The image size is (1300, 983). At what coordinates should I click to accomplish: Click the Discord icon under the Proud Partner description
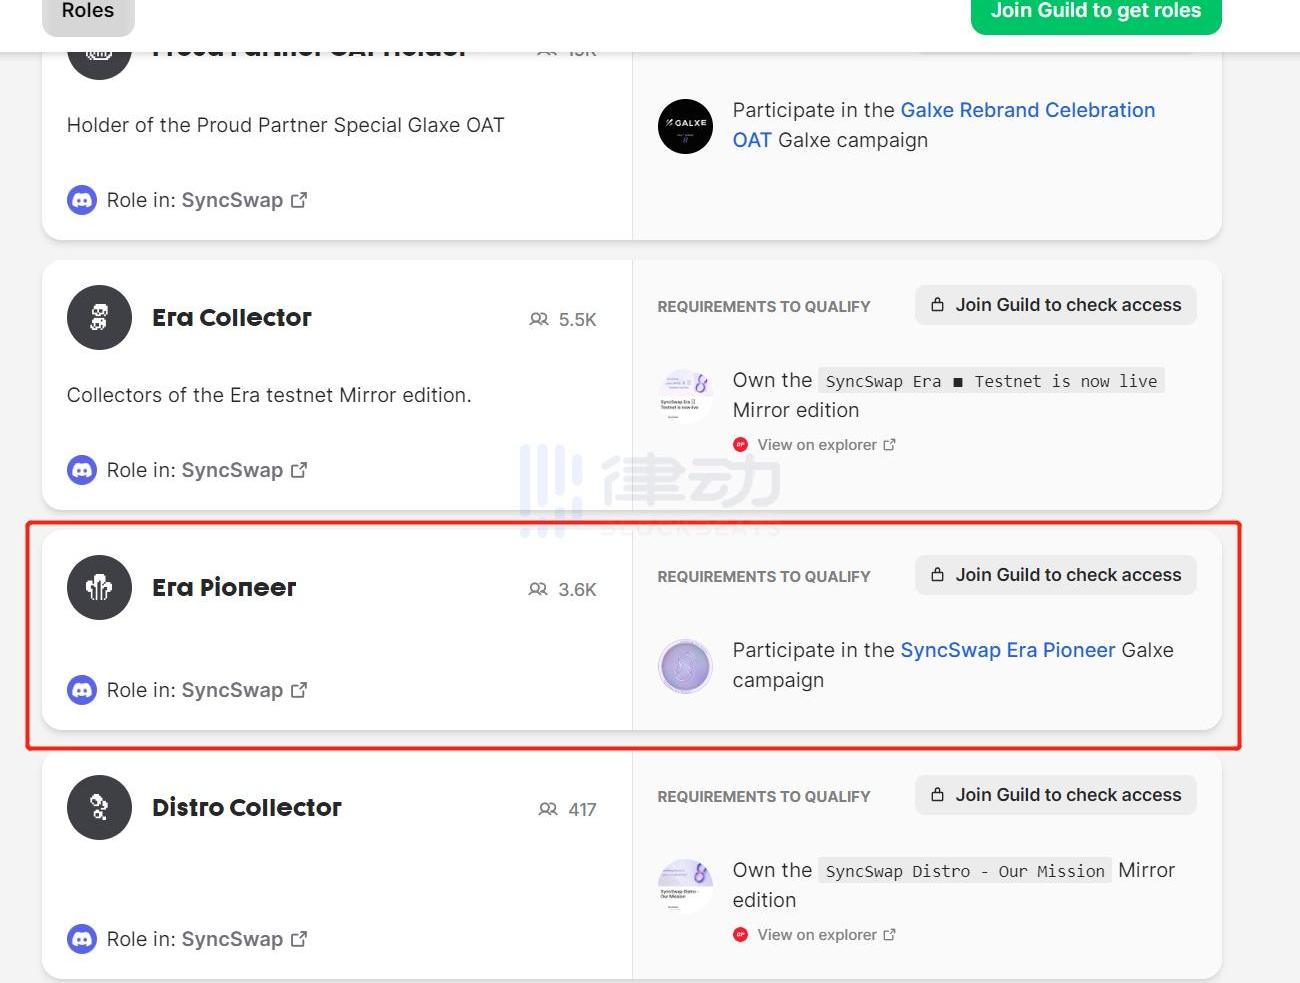click(x=82, y=200)
